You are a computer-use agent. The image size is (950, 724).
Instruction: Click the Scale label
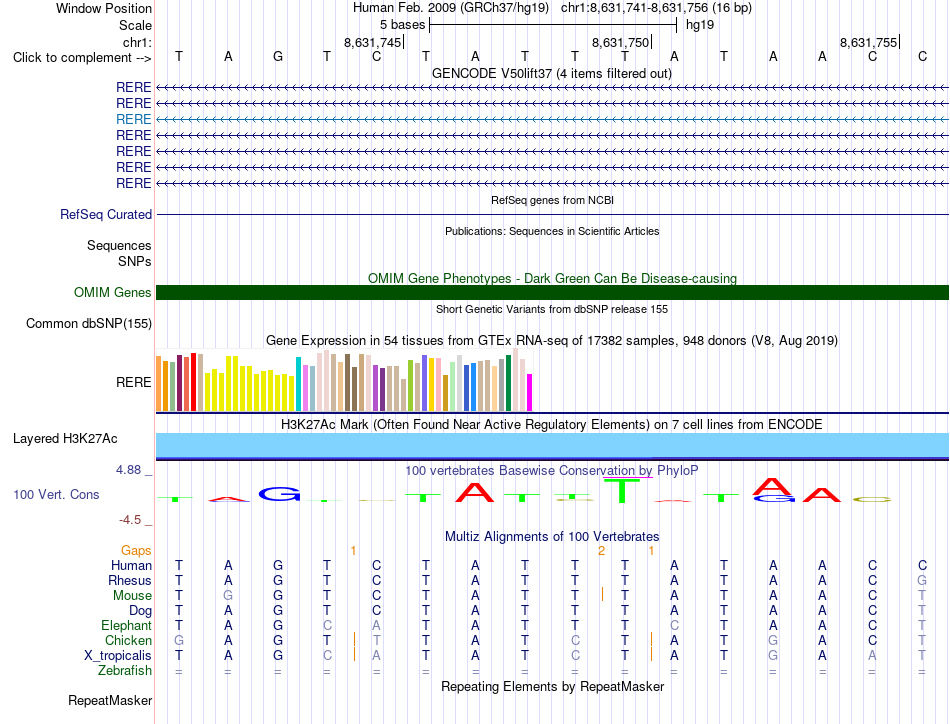(135, 25)
